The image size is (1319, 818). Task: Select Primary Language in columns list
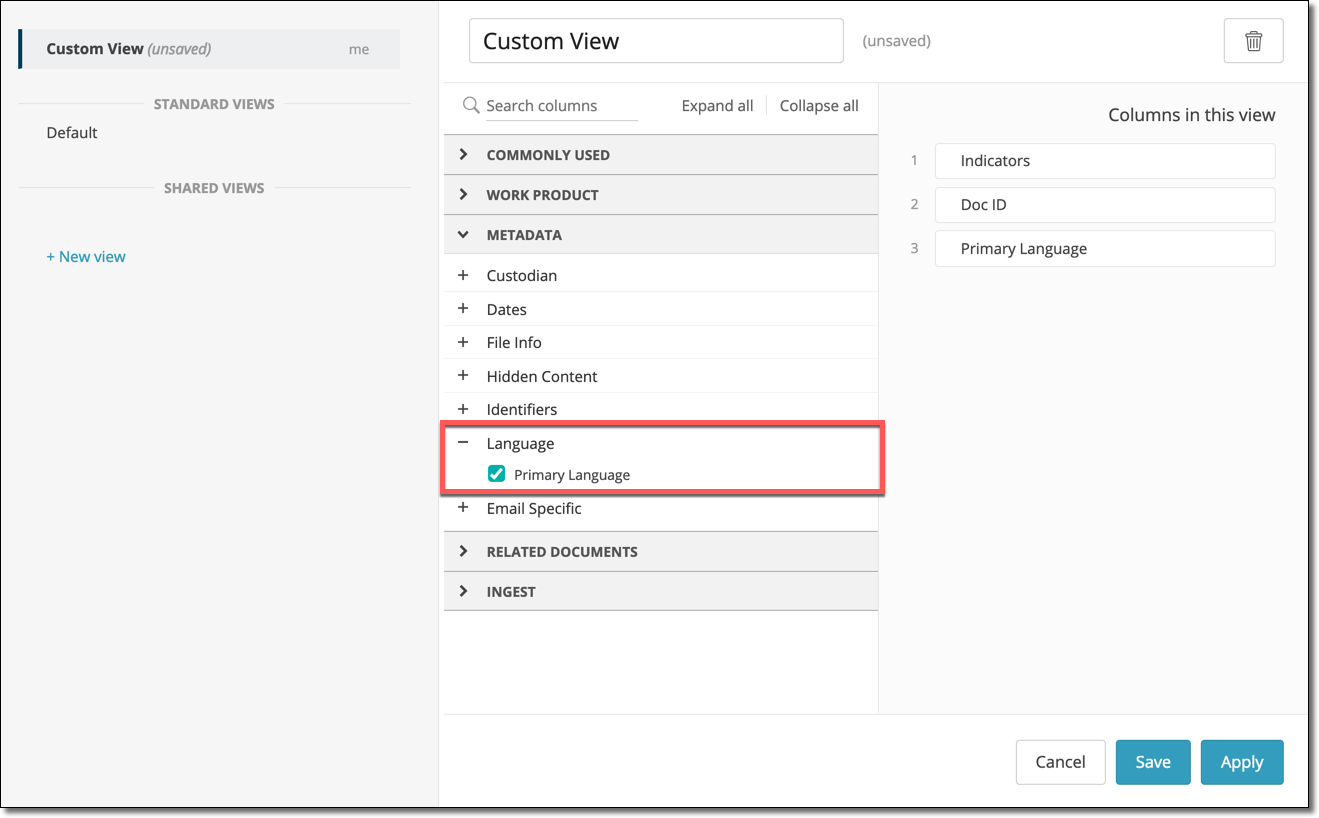(x=1105, y=249)
